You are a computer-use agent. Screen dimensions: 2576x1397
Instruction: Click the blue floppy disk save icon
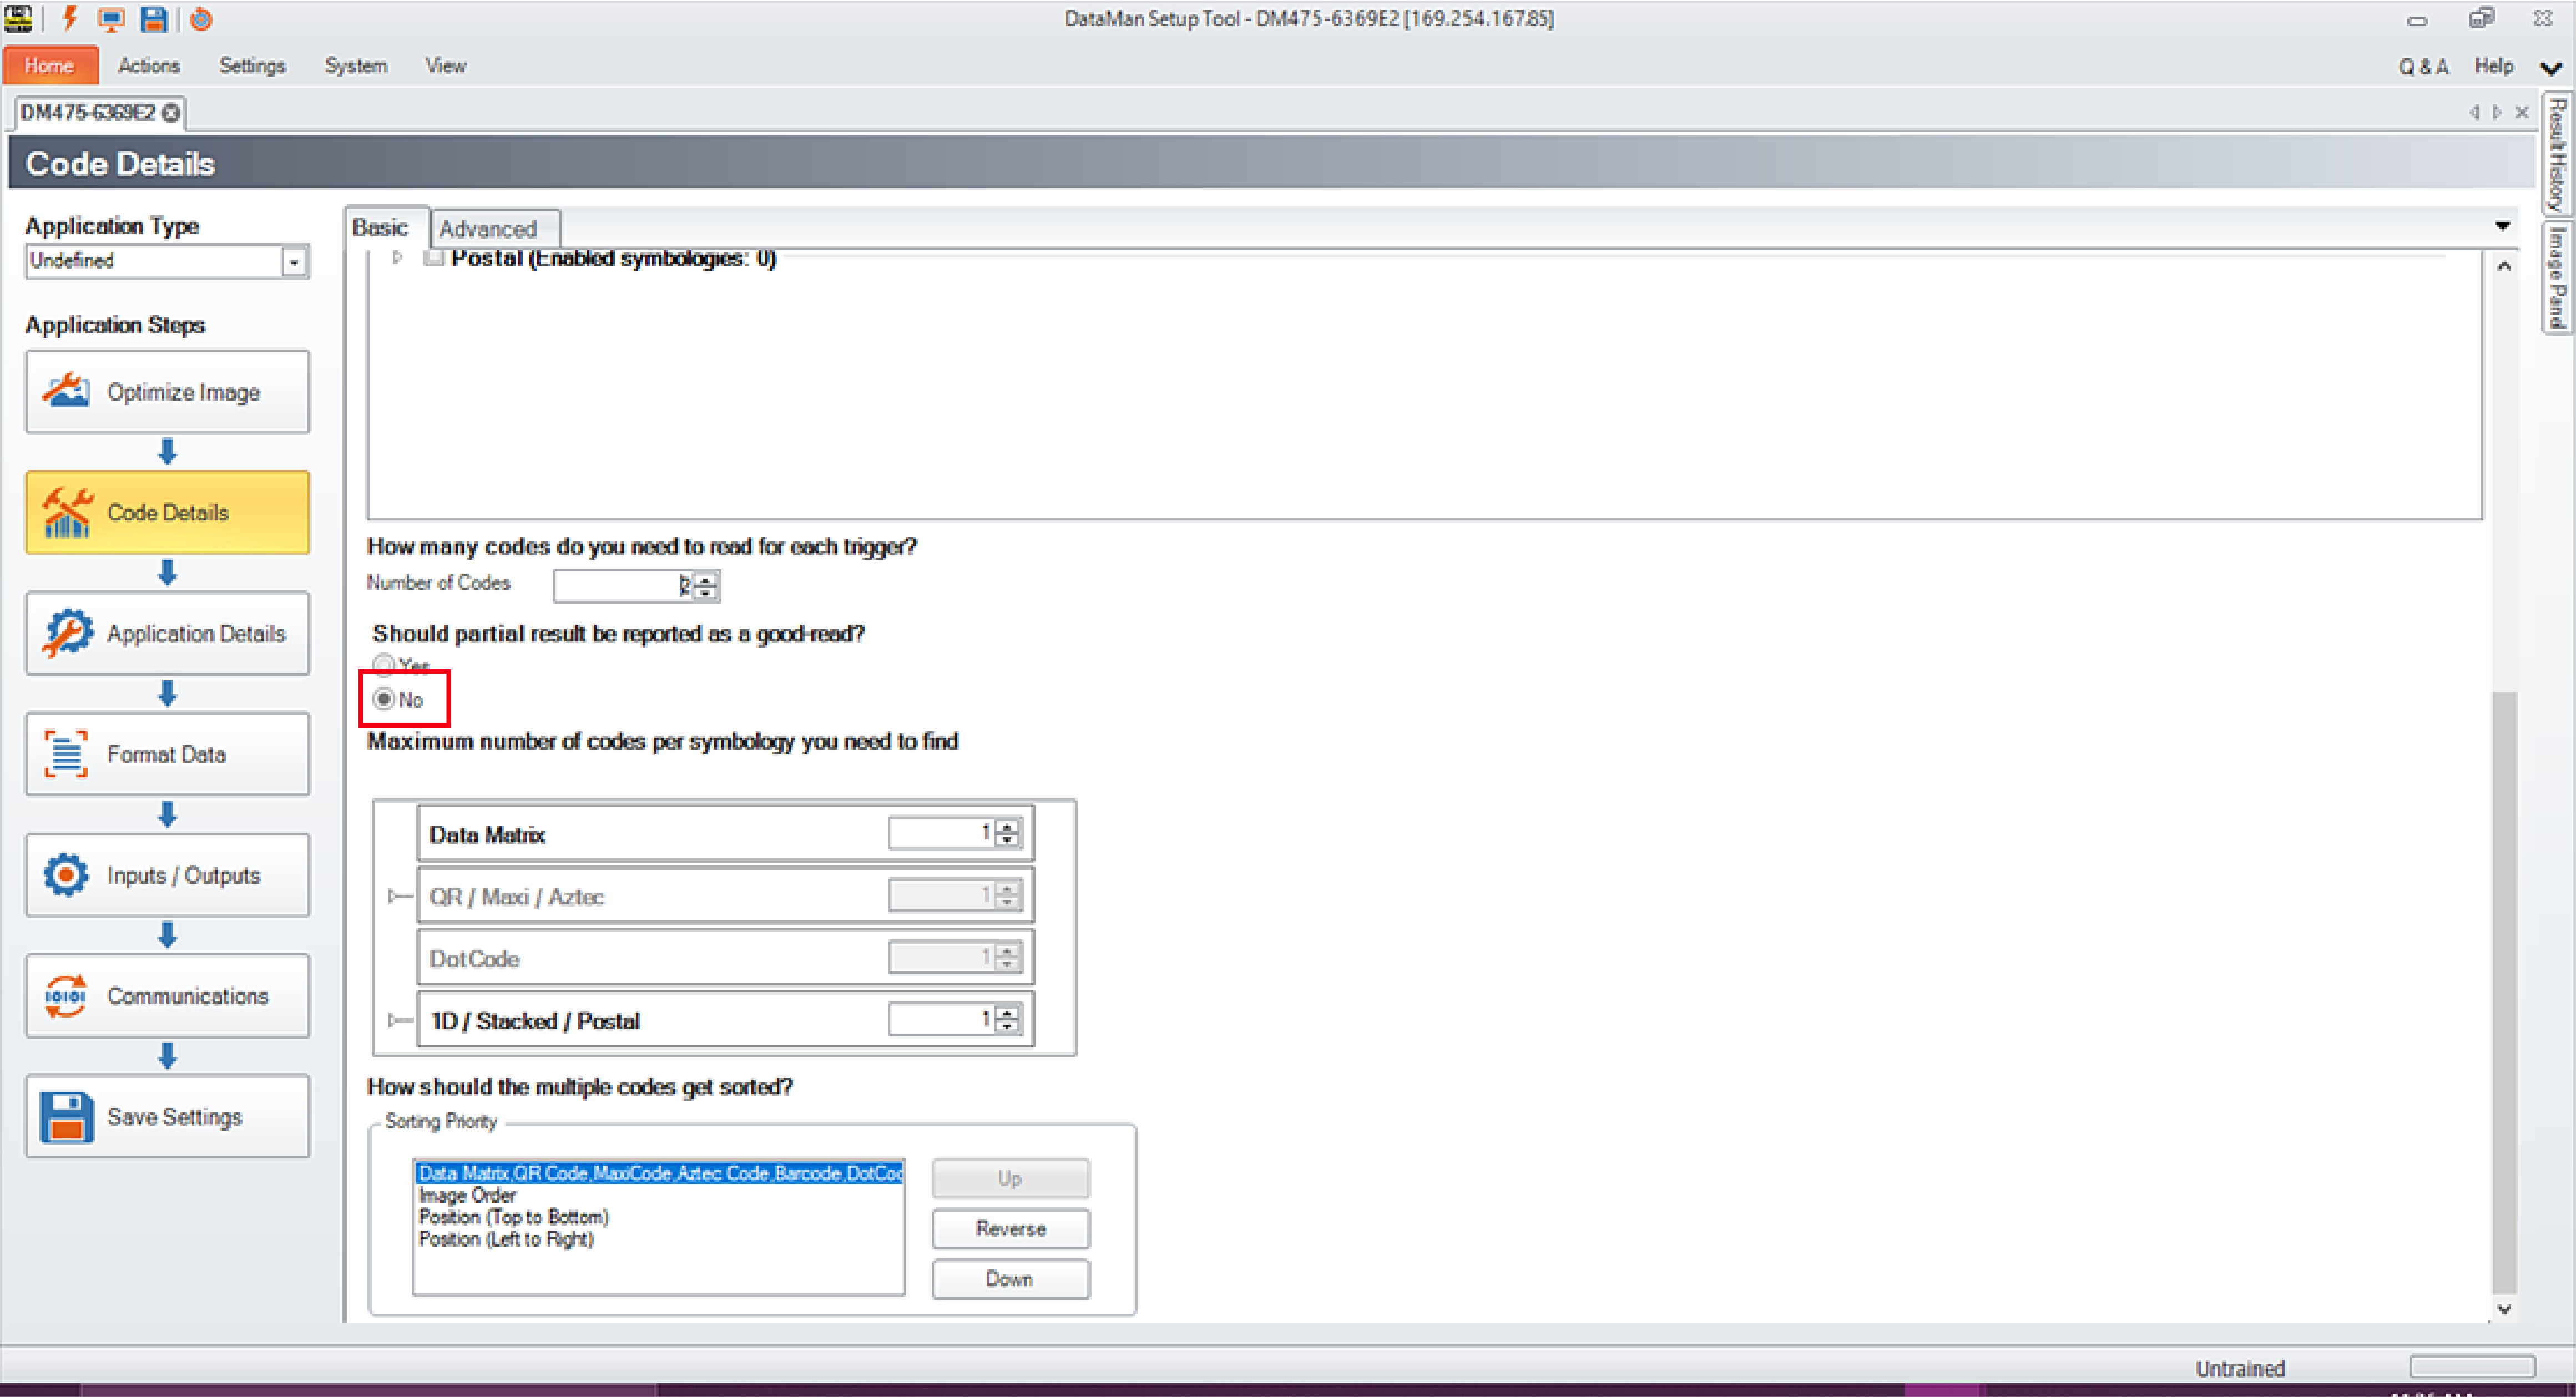point(153,18)
